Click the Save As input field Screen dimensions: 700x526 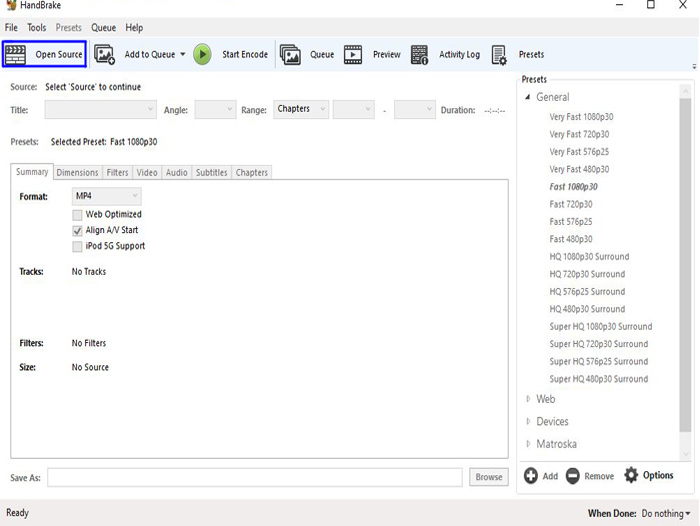[x=255, y=477]
